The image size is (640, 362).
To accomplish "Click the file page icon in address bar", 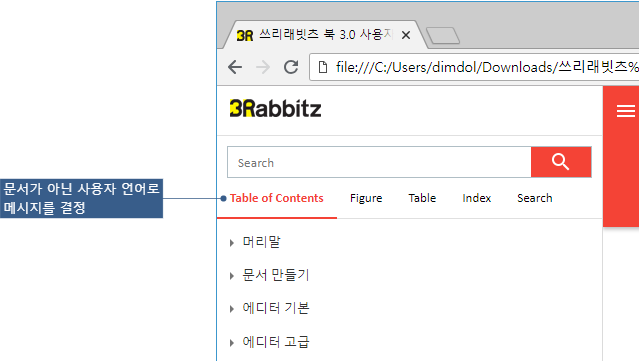I will pos(323,67).
